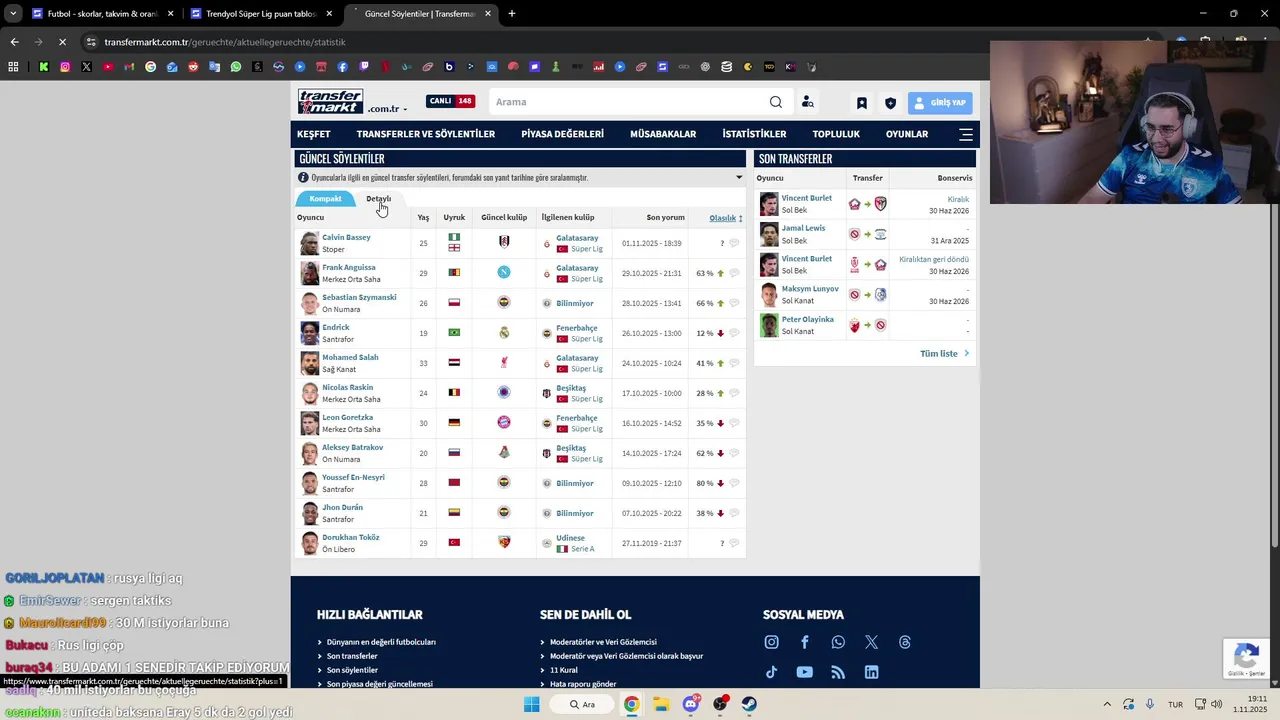Click the X icon under Sosyal Medya
Screen dimensions: 1280x720
[x=871, y=642]
